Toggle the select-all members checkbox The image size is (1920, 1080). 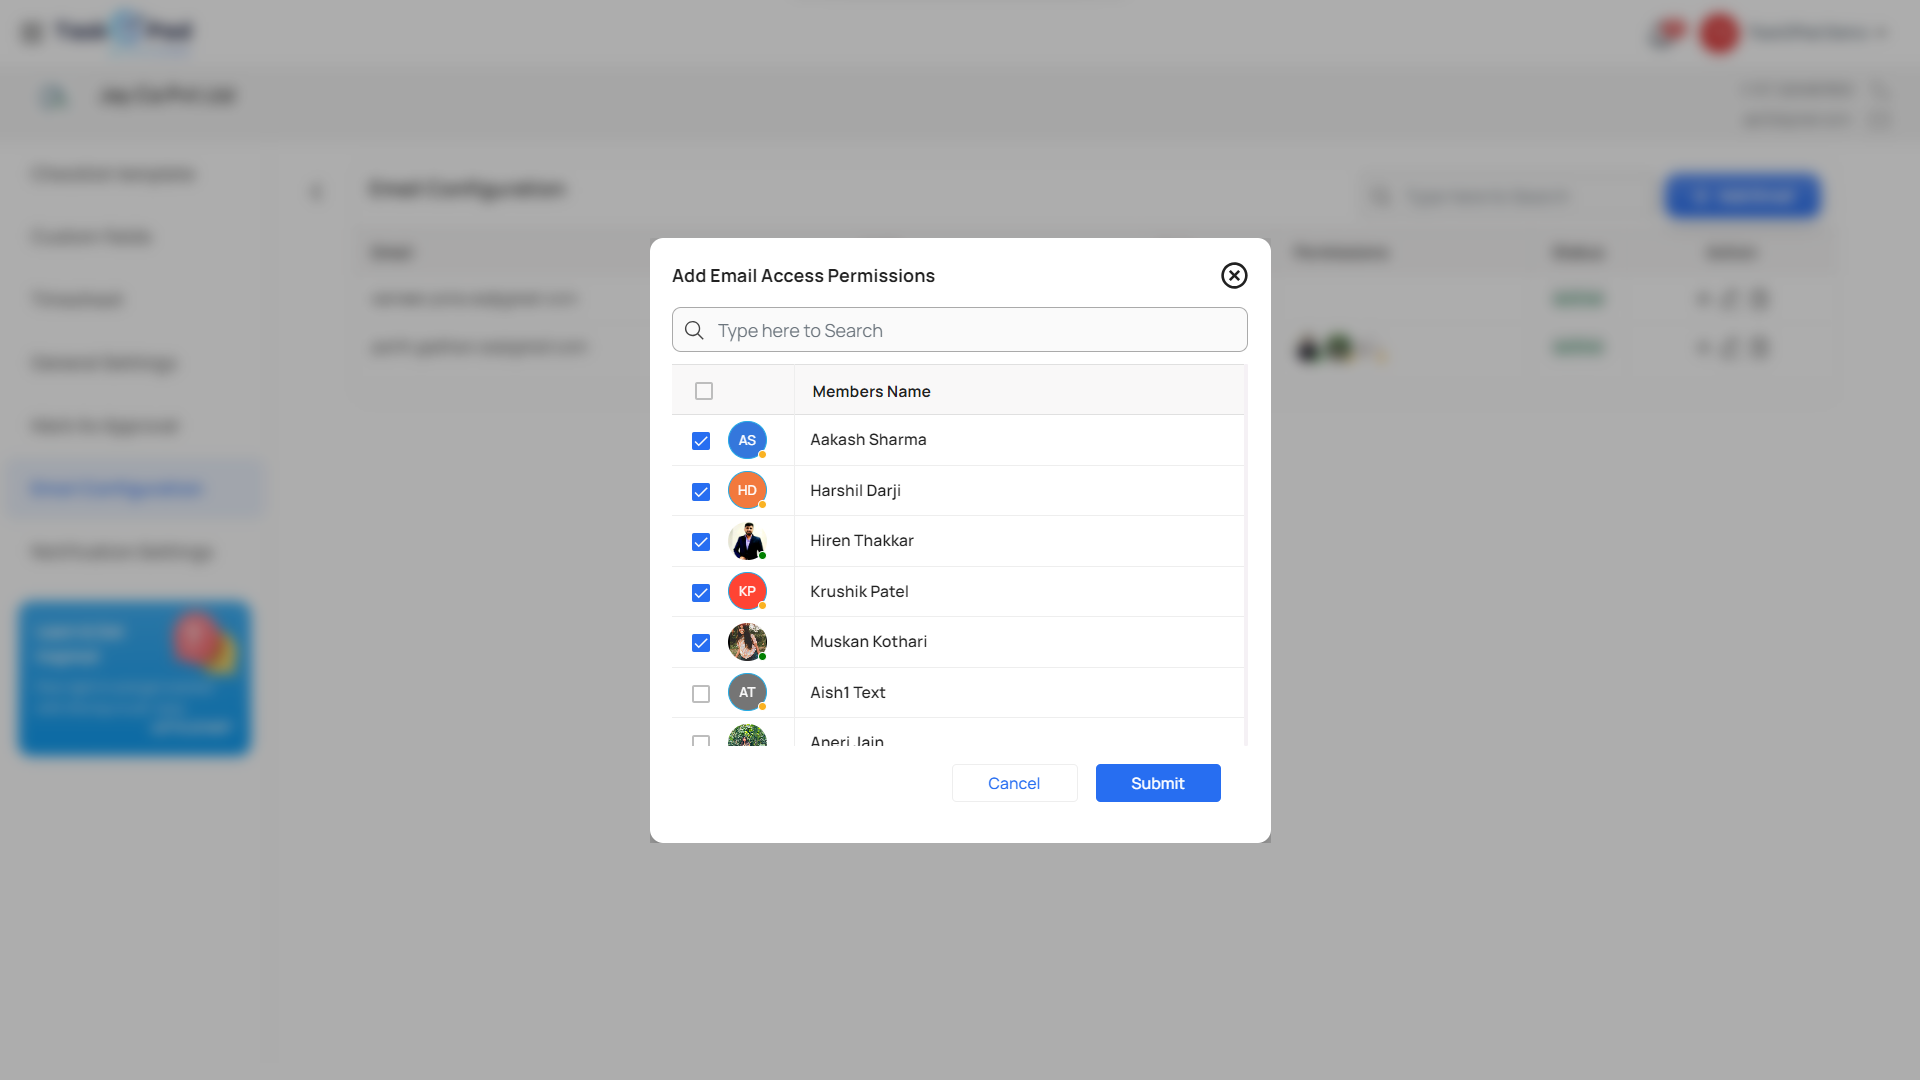point(704,391)
